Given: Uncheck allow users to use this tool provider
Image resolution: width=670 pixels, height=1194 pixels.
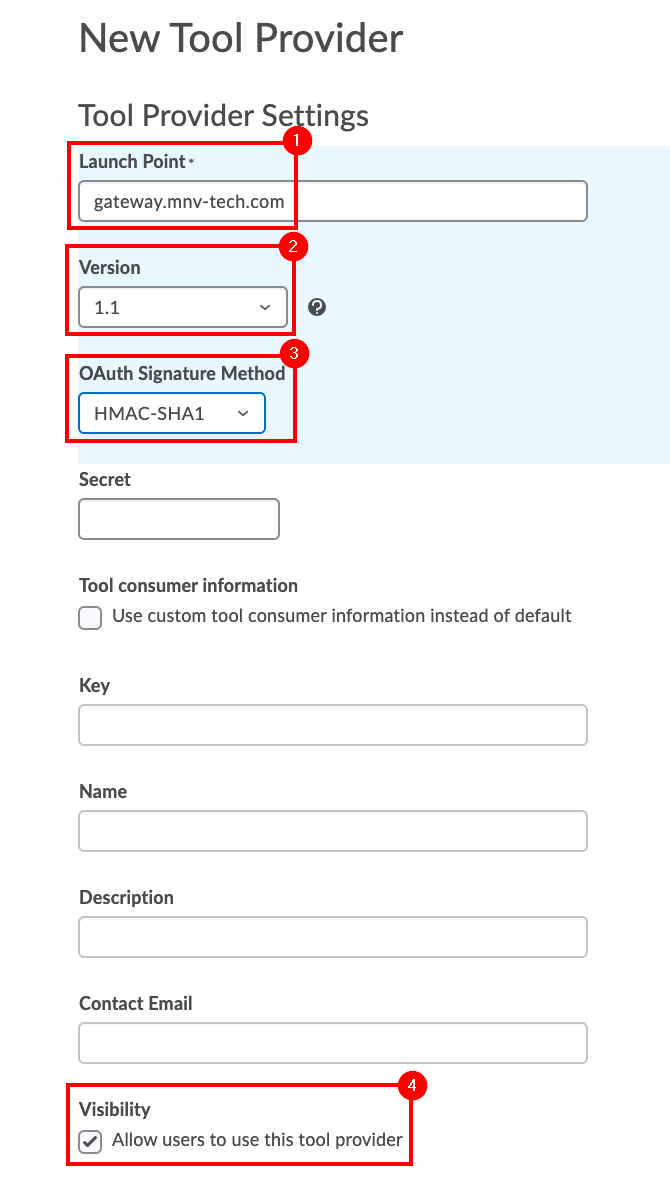Looking at the screenshot, I should coord(90,1141).
